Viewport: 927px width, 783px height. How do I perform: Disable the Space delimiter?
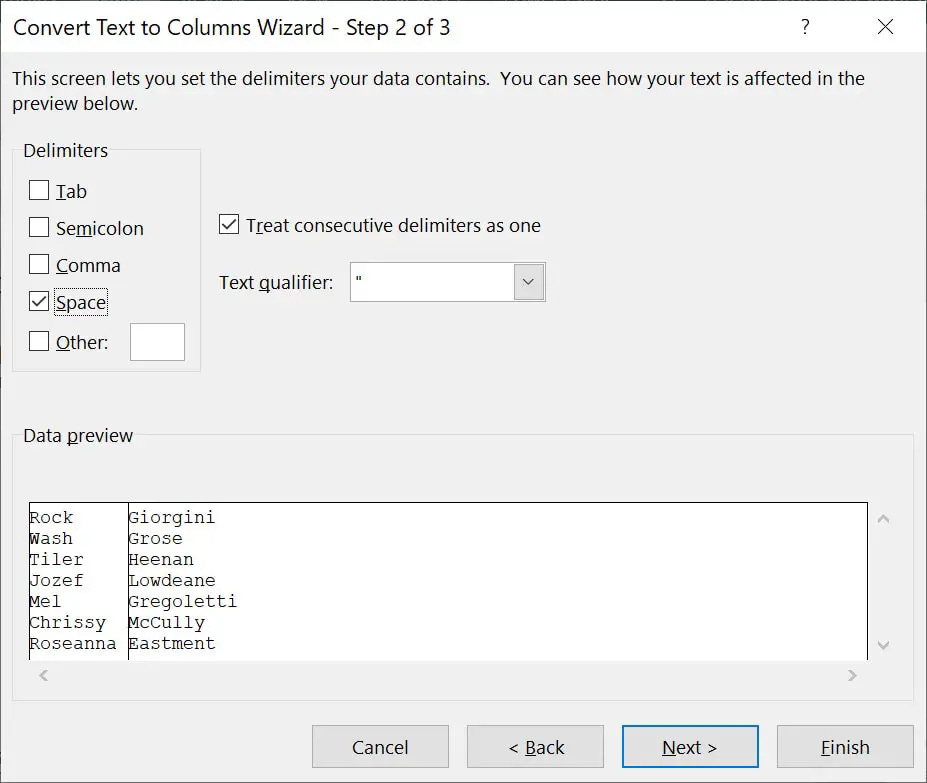click(x=39, y=302)
